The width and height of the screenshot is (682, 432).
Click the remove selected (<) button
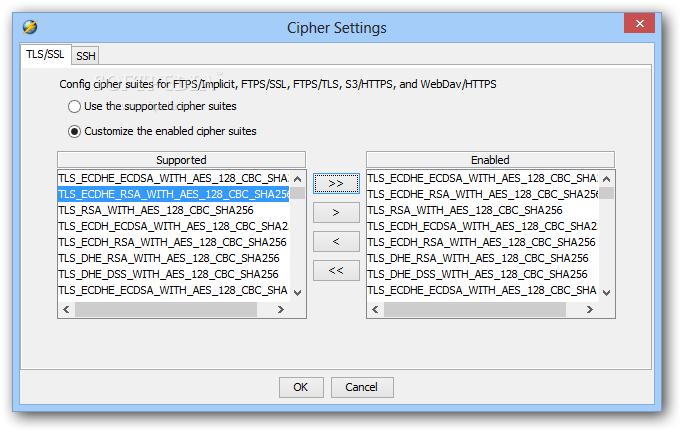336,241
